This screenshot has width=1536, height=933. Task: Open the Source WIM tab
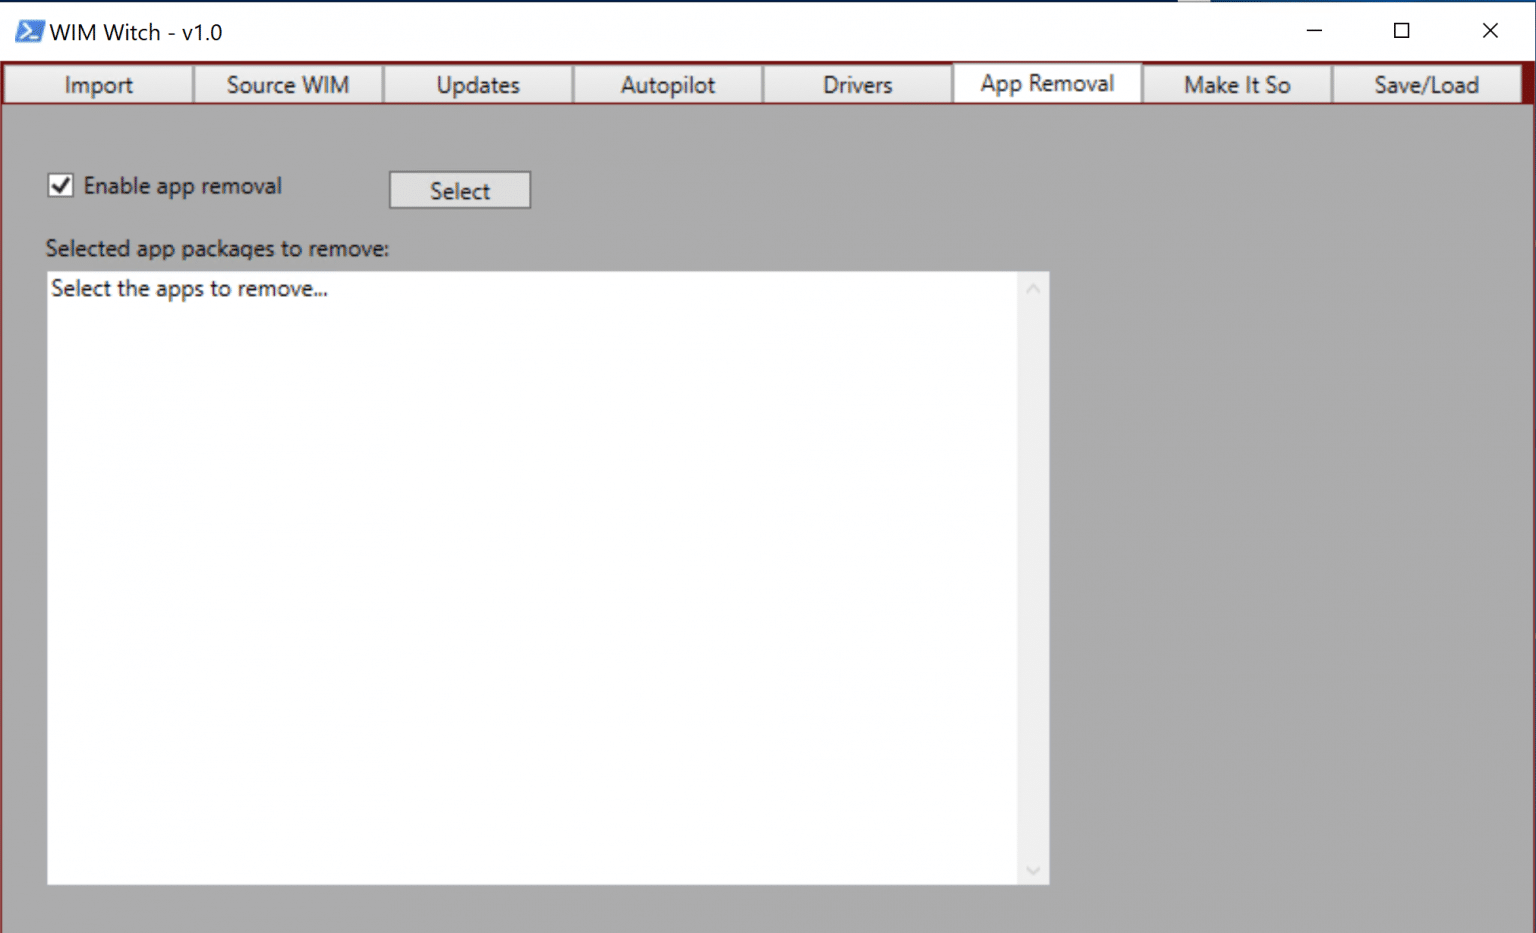click(x=287, y=84)
